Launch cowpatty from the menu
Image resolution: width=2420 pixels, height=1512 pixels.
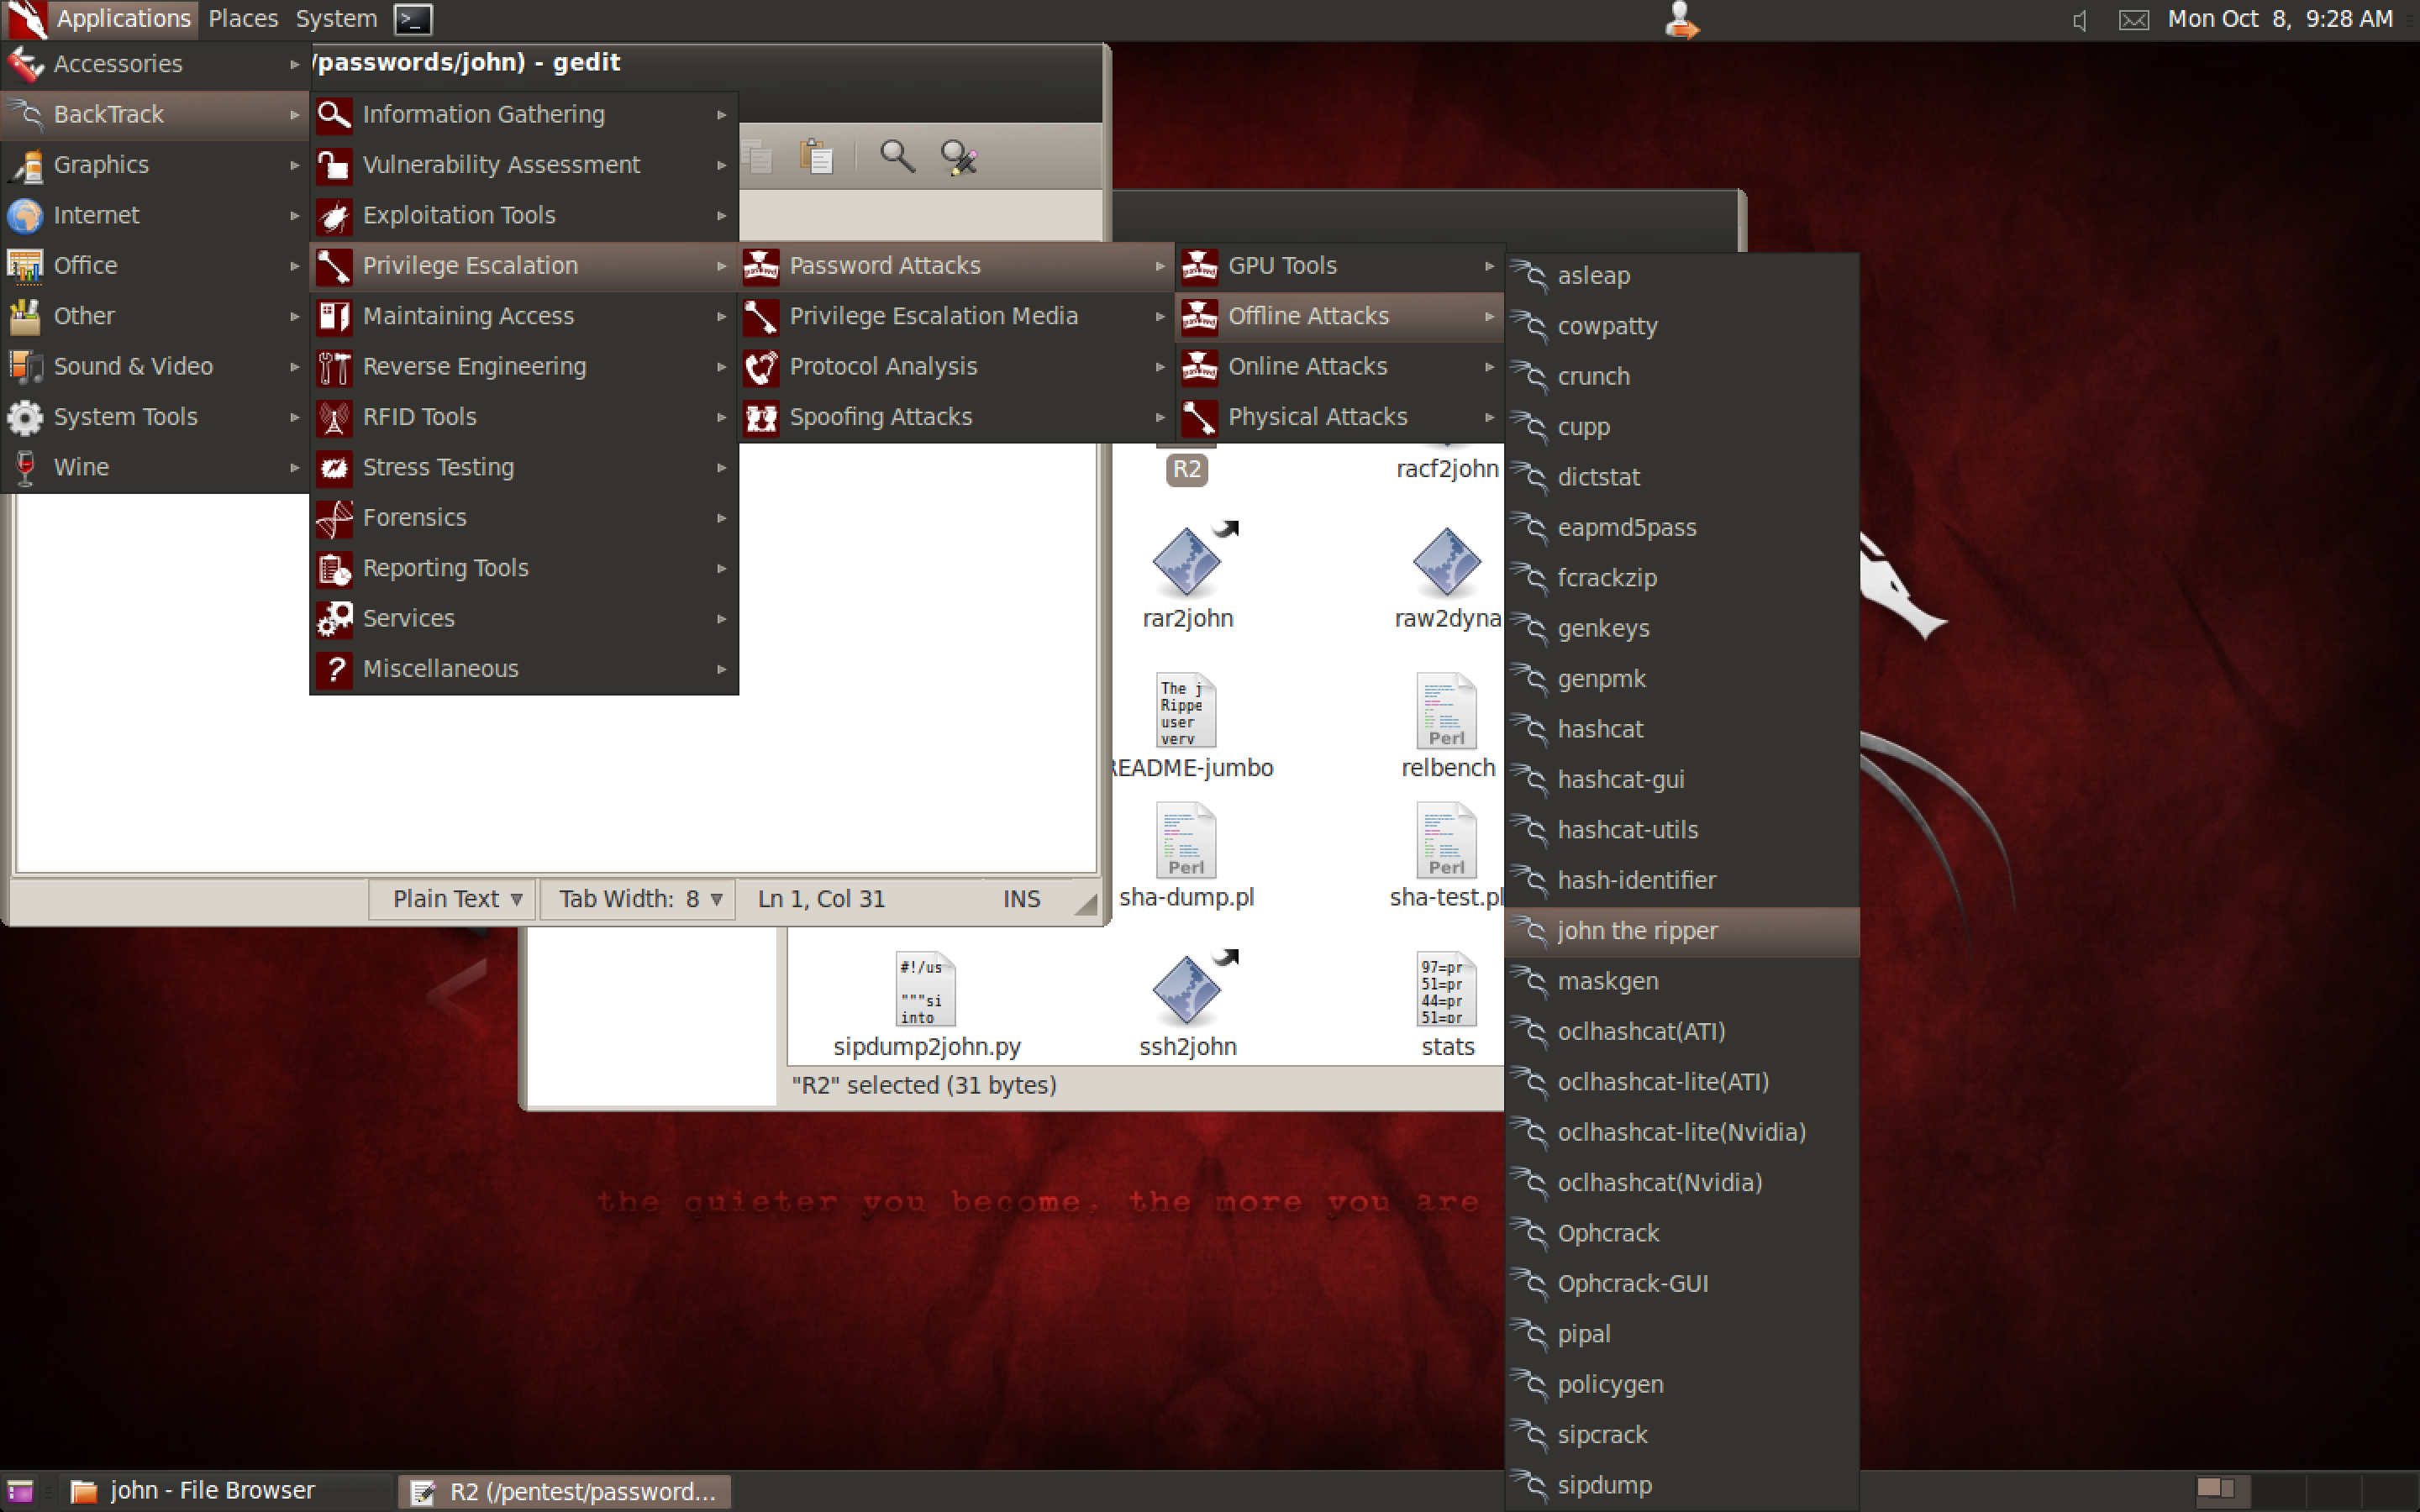click(1682, 326)
